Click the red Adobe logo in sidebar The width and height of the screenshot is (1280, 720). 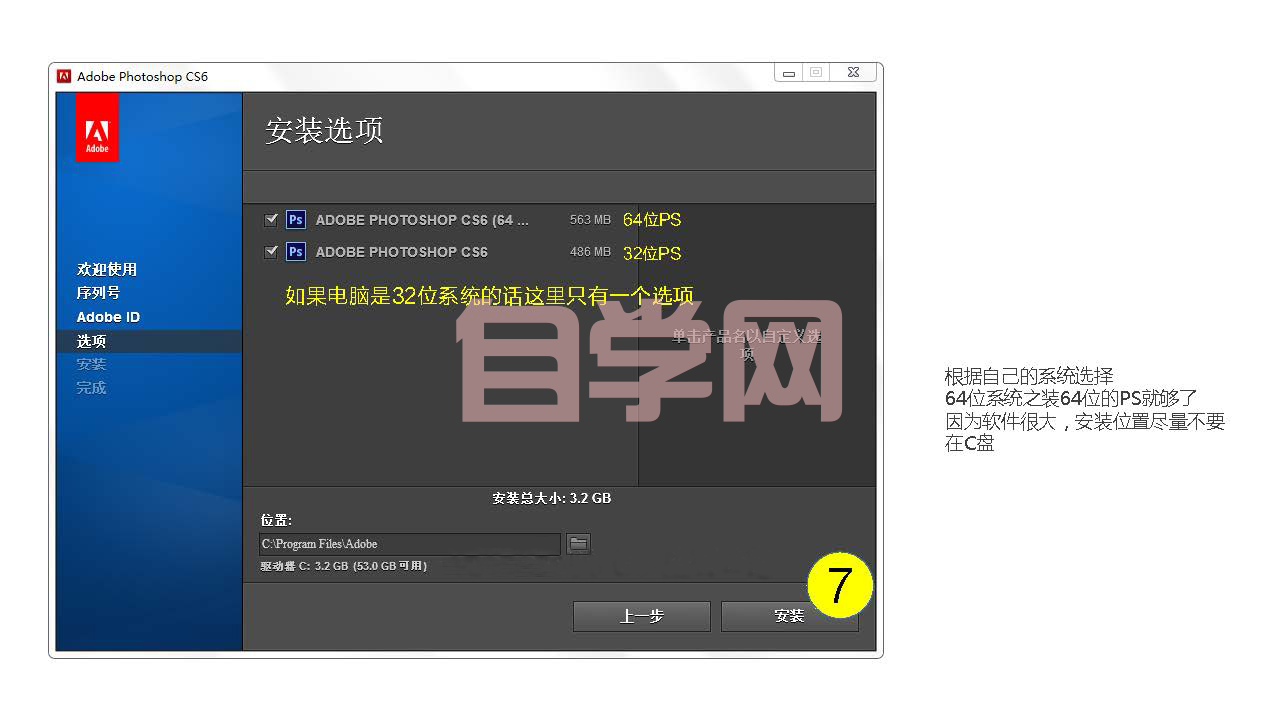[x=97, y=128]
